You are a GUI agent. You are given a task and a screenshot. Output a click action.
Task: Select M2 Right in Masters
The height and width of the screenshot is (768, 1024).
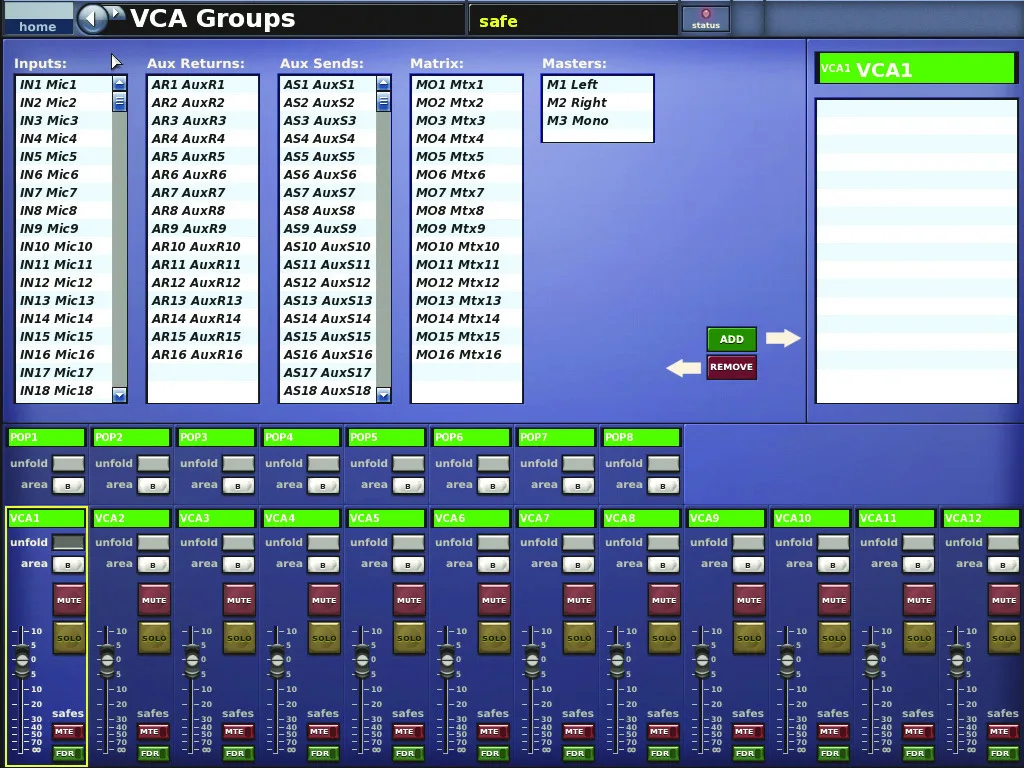point(597,103)
